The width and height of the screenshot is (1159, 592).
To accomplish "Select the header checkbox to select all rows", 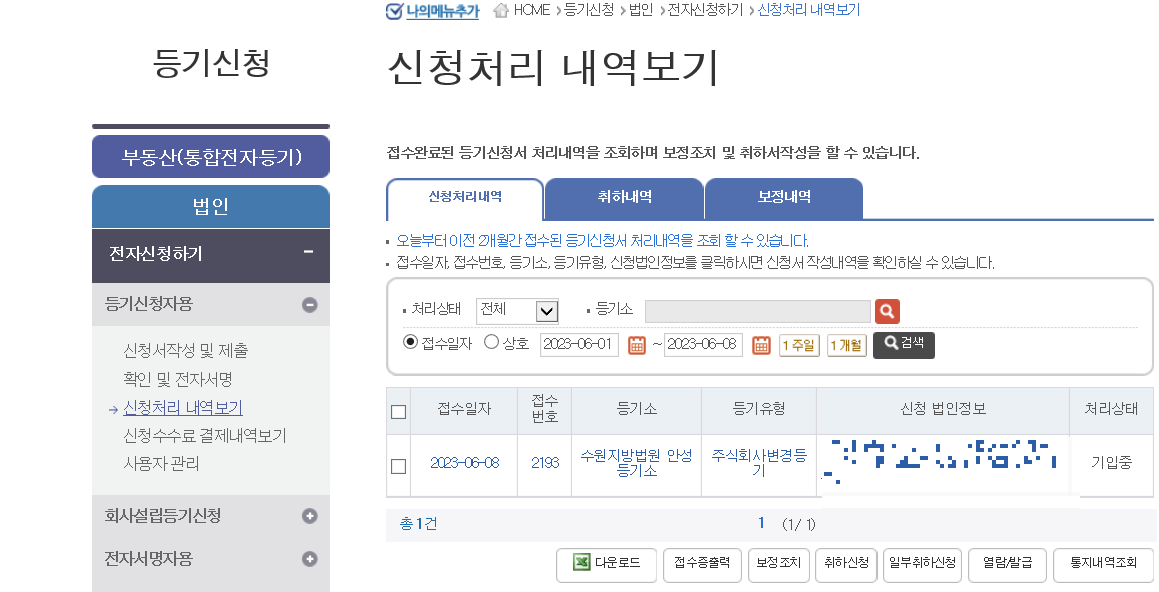I will [x=397, y=412].
